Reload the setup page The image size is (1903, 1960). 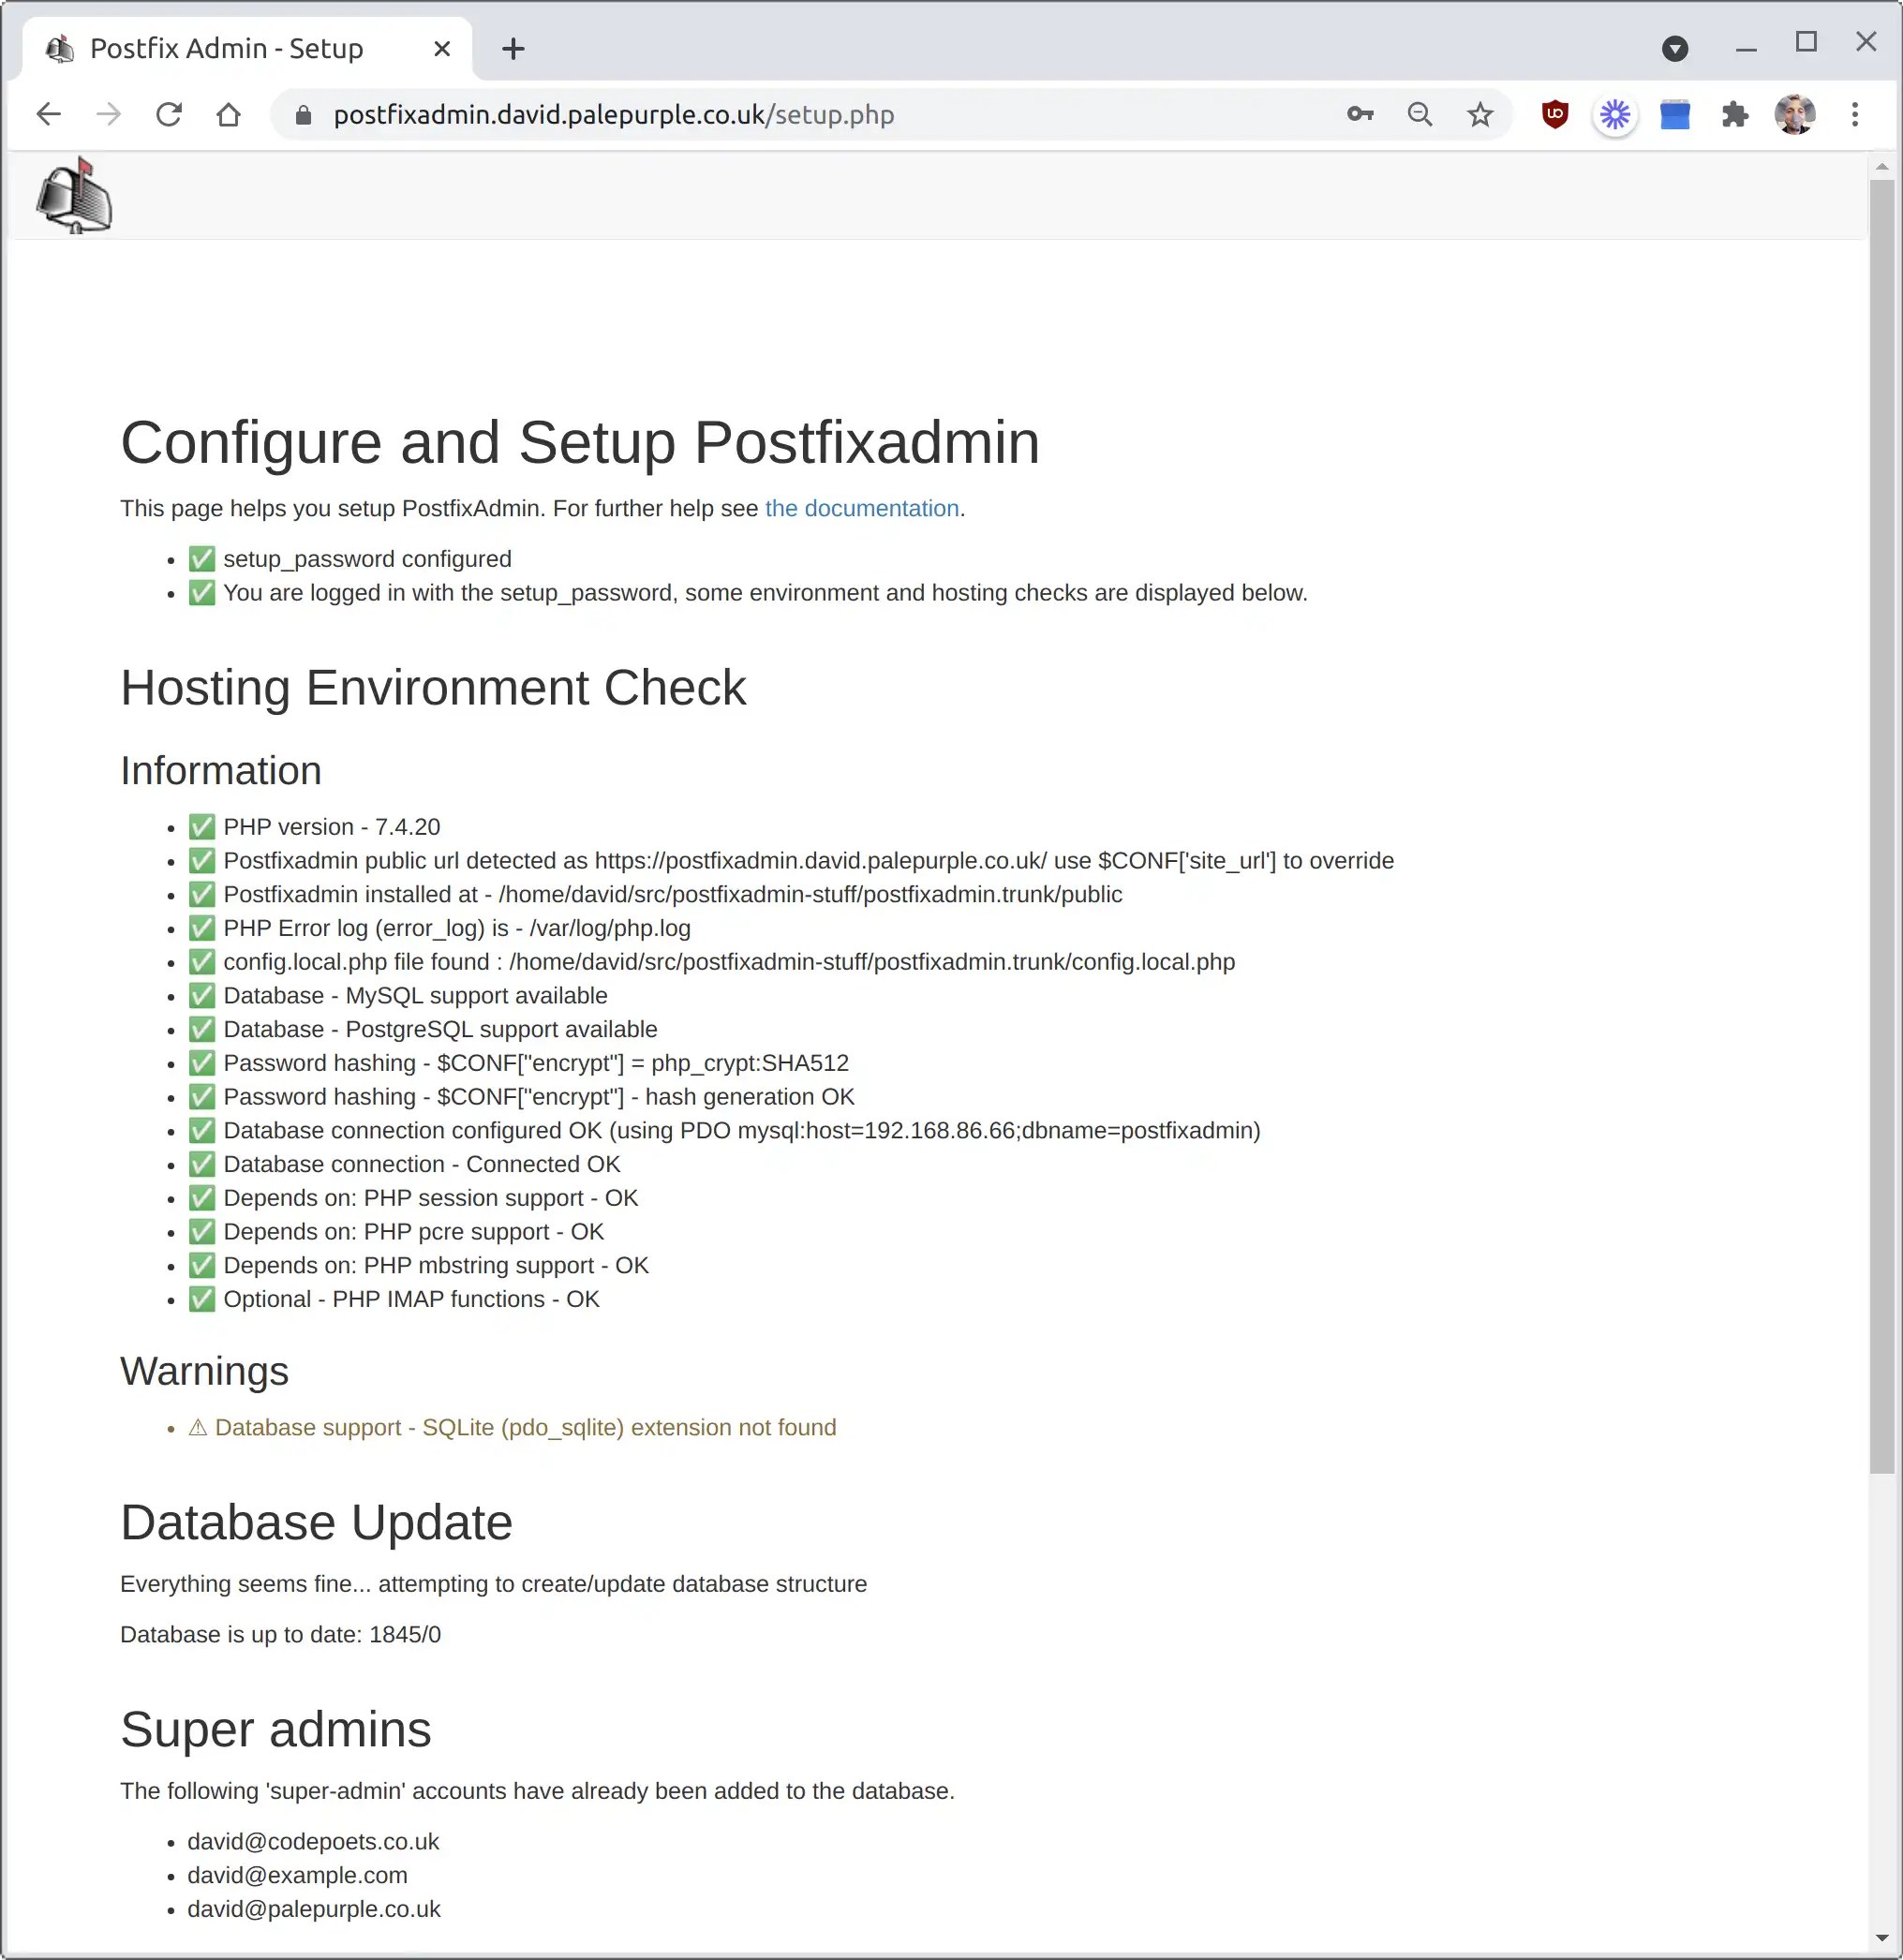[x=169, y=115]
